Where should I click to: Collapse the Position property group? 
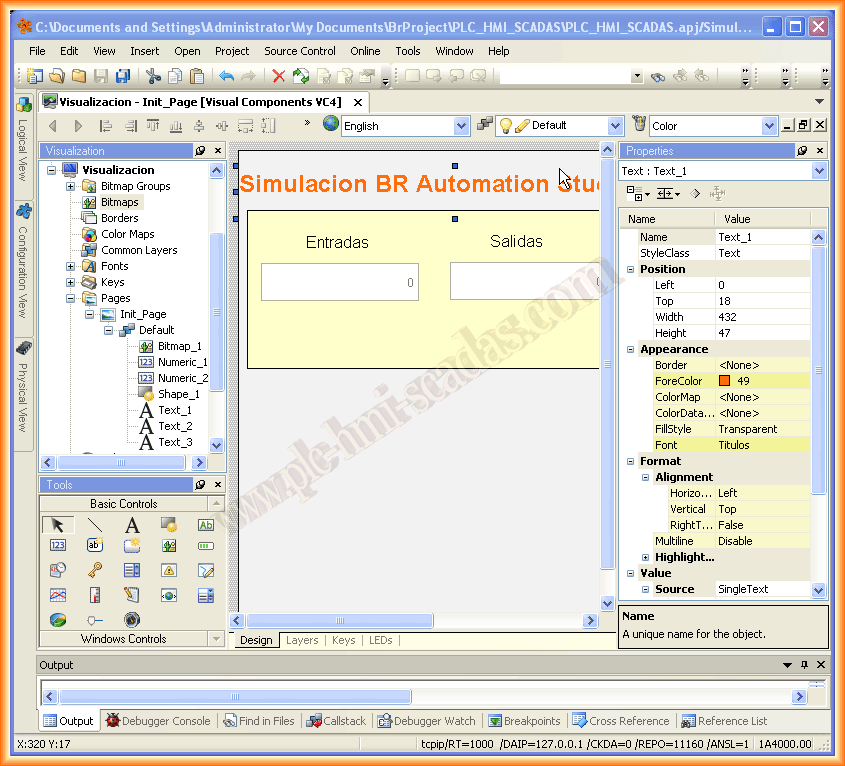click(x=631, y=269)
